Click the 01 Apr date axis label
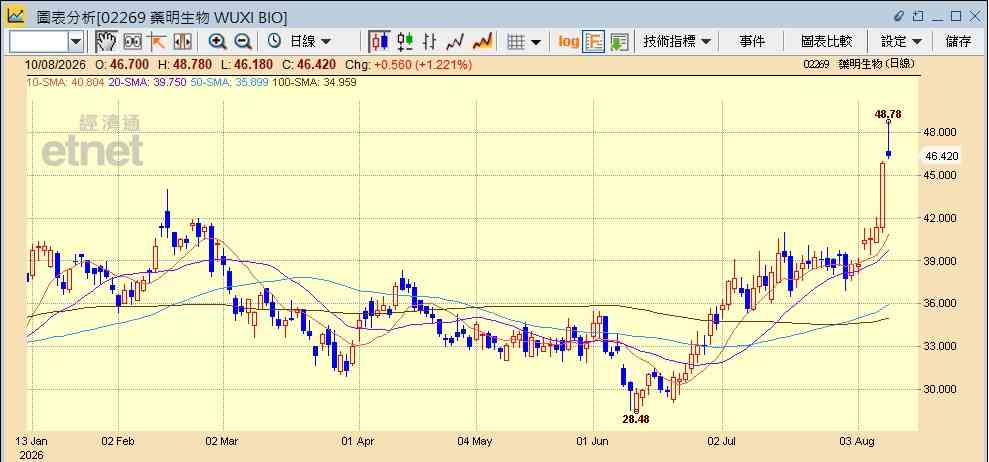 coord(358,441)
